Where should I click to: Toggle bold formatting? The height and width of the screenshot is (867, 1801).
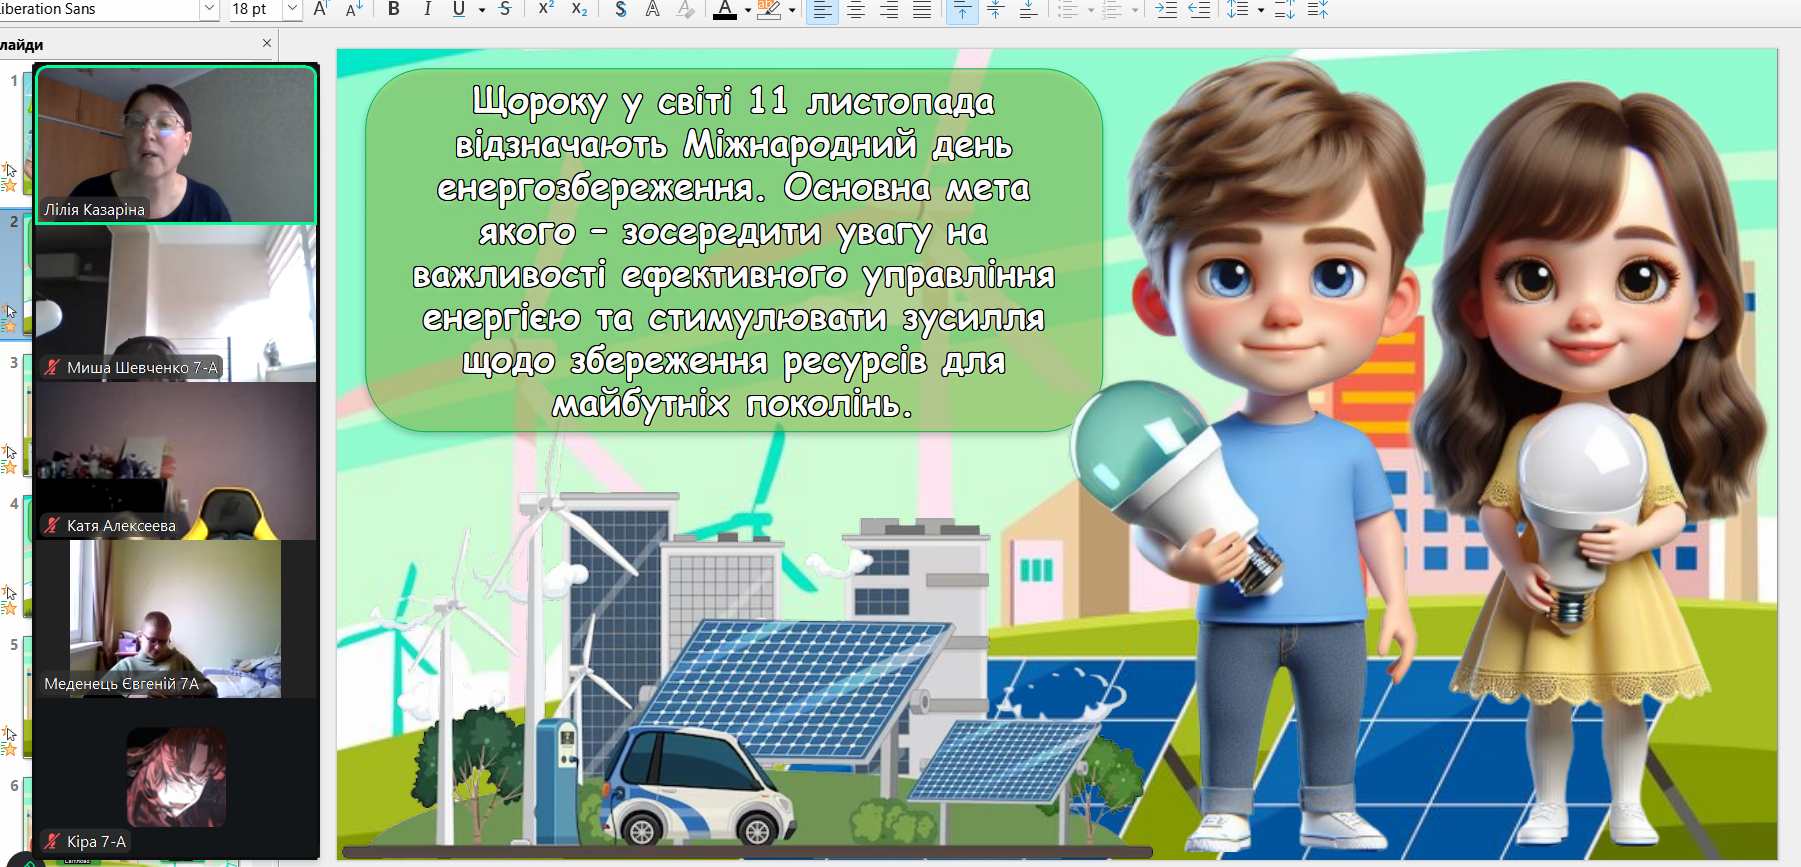pyautogui.click(x=394, y=9)
